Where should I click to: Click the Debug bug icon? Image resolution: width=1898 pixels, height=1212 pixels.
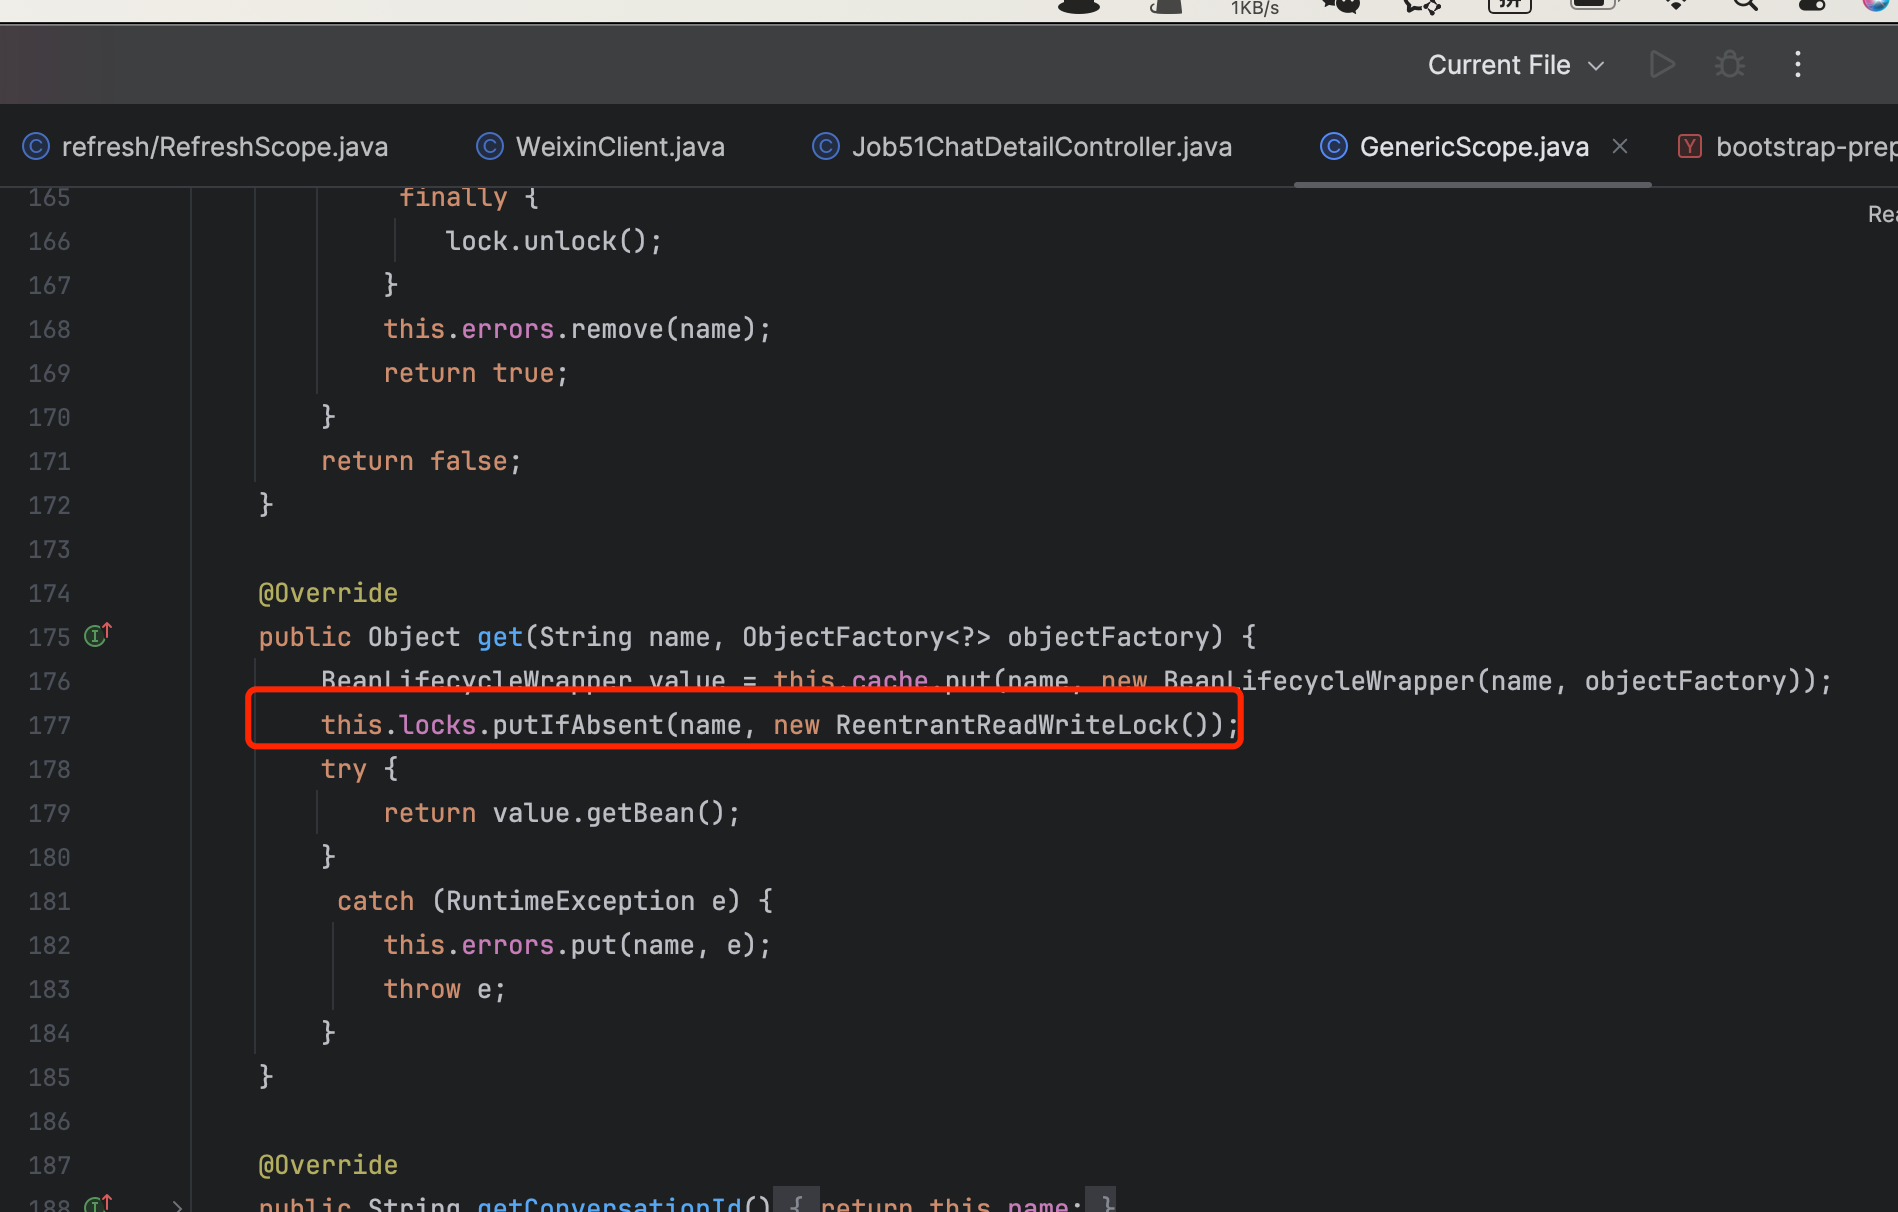point(1729,65)
